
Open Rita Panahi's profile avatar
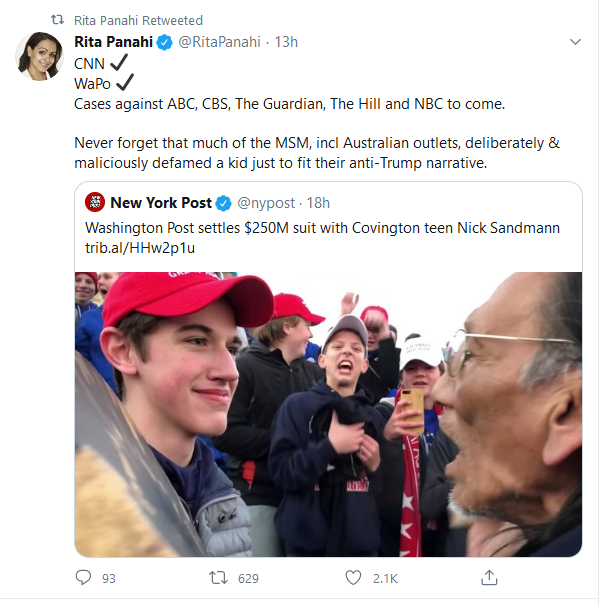click(x=40, y=56)
